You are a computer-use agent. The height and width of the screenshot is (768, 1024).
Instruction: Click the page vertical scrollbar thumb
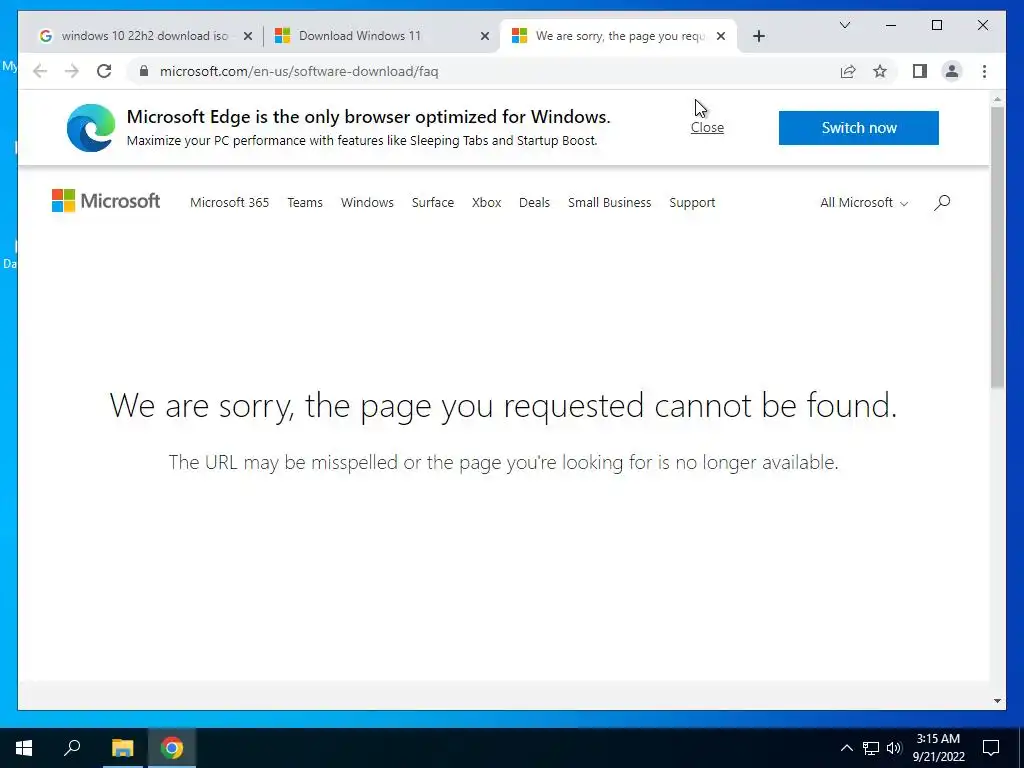997,248
